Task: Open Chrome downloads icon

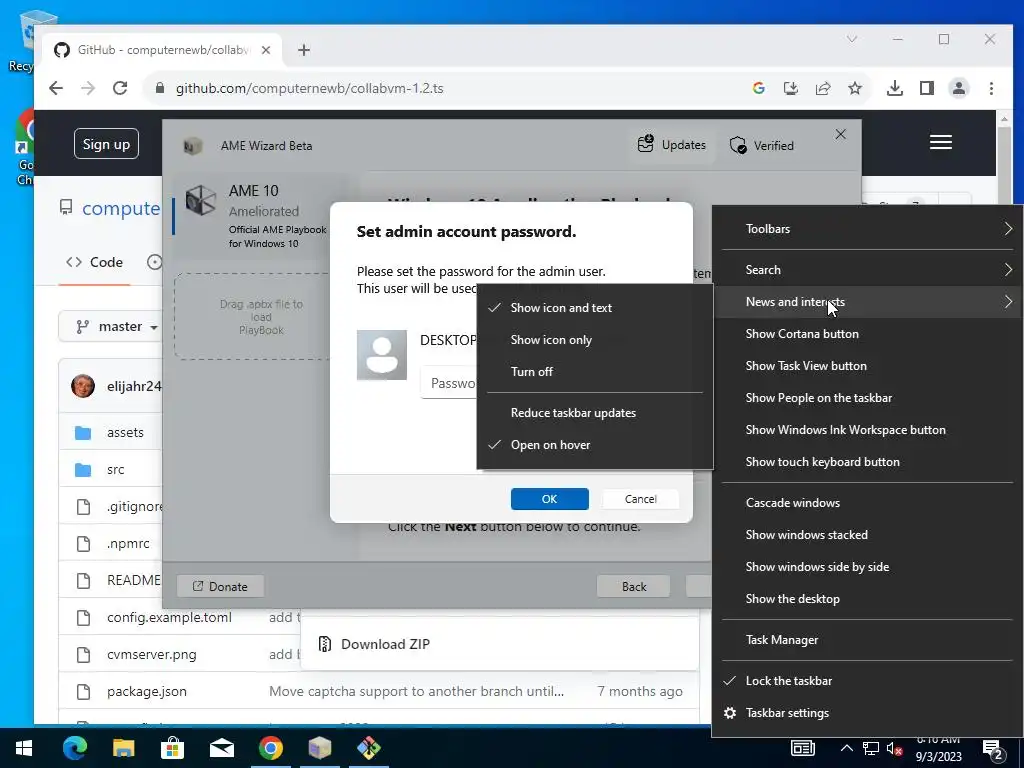Action: pyautogui.click(x=895, y=88)
